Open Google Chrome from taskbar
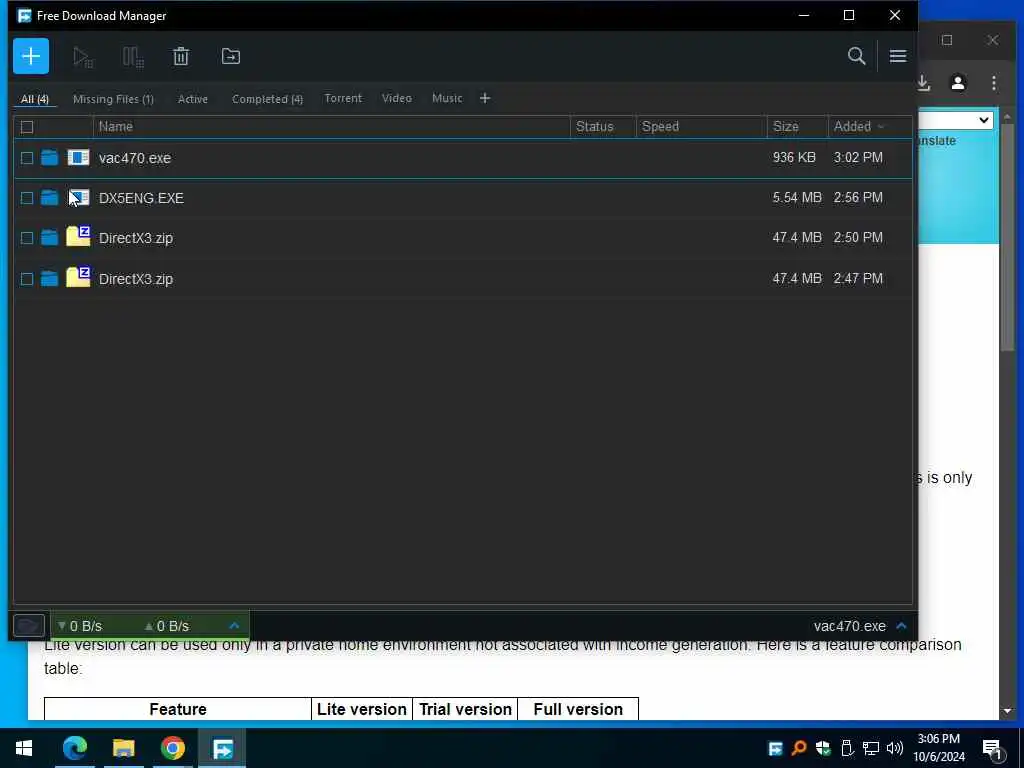This screenshot has width=1024, height=768. pyautogui.click(x=172, y=748)
